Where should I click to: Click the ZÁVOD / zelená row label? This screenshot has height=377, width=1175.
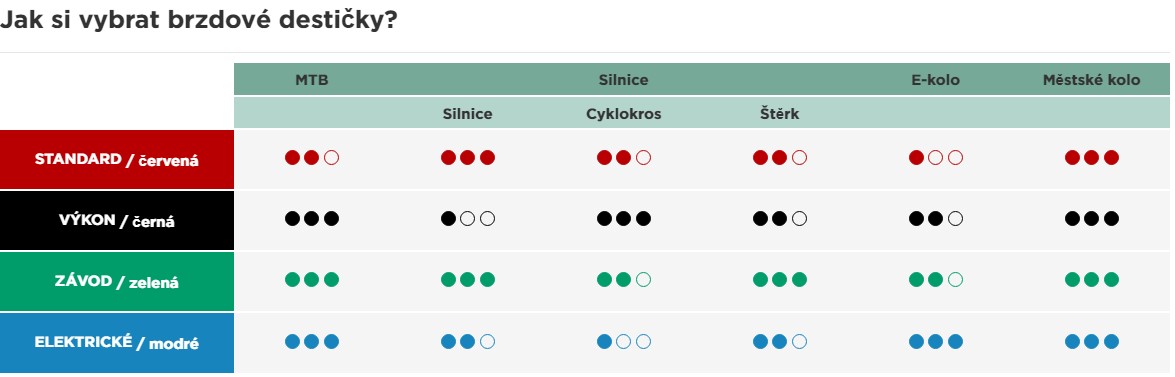tap(117, 282)
